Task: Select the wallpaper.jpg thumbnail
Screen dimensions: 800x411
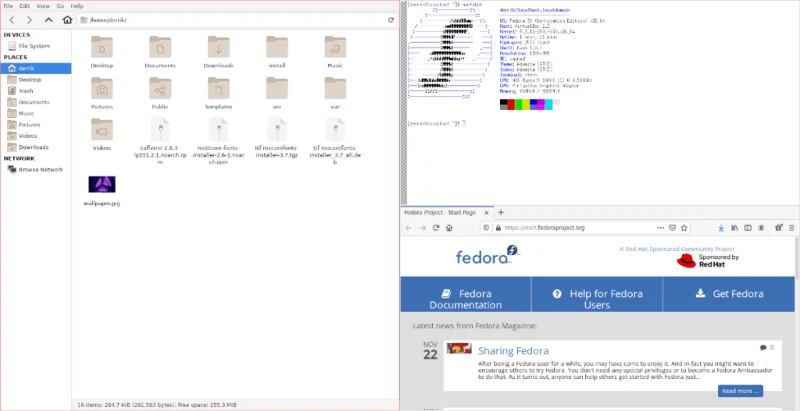Action: tap(102, 184)
